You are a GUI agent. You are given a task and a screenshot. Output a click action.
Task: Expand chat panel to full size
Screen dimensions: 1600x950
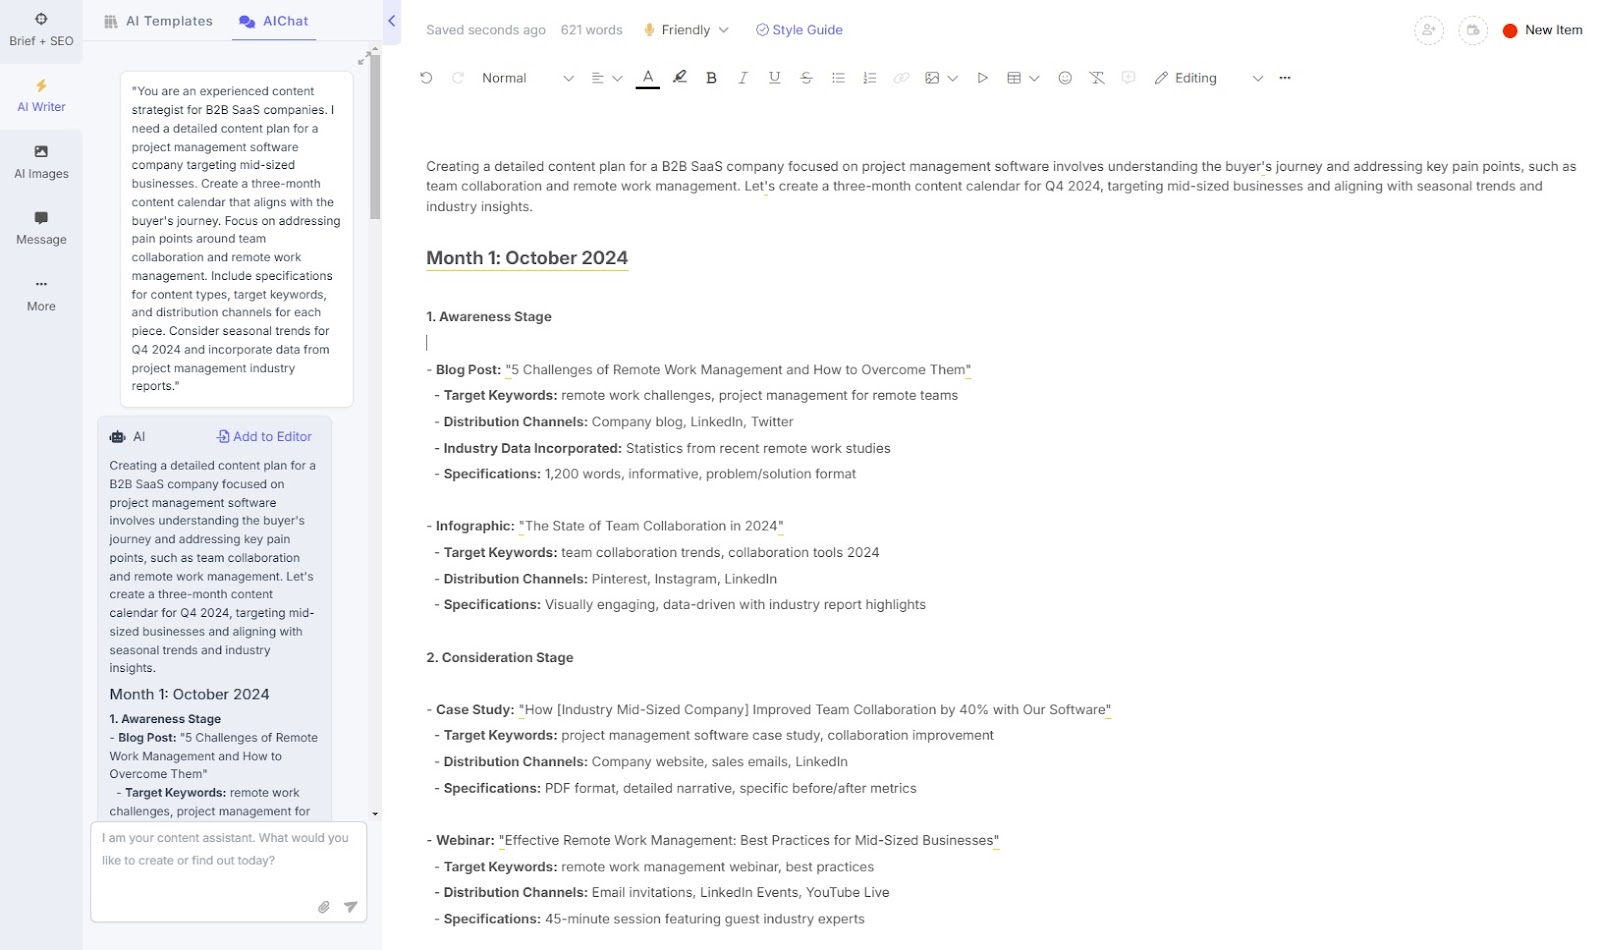[363, 59]
